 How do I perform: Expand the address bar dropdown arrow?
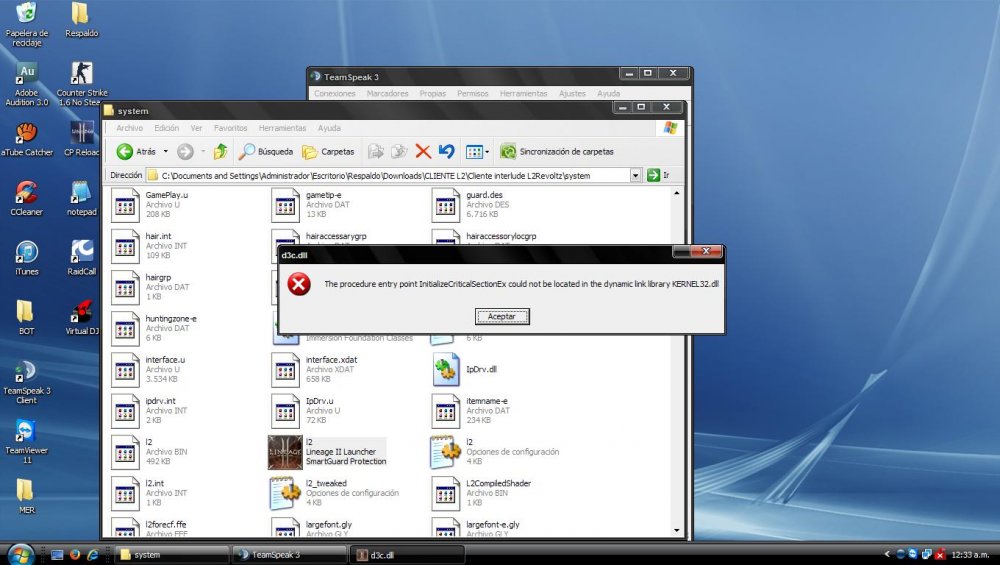click(635, 175)
